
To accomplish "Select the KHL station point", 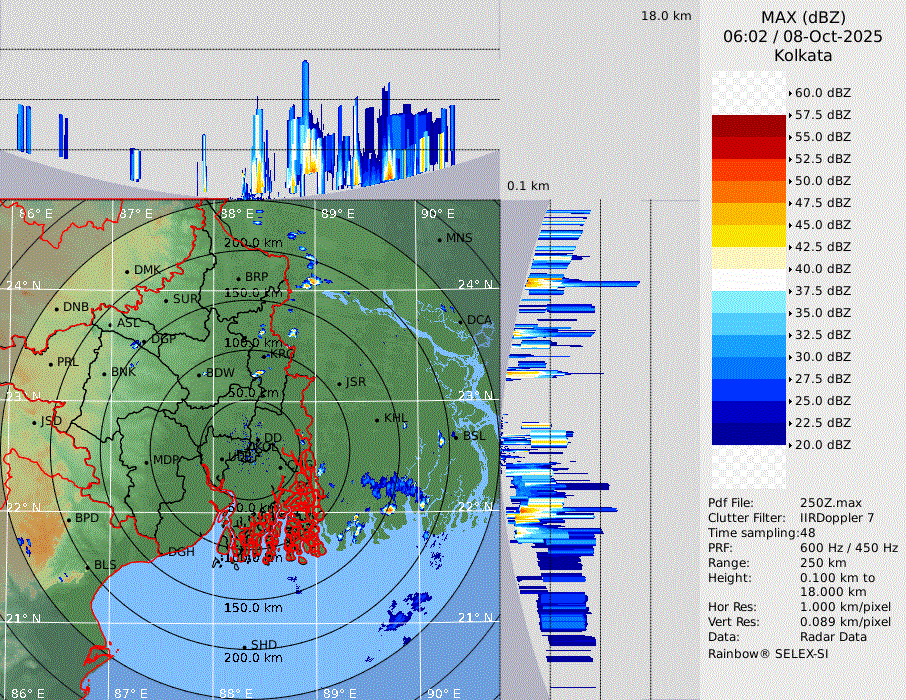I will [x=377, y=419].
